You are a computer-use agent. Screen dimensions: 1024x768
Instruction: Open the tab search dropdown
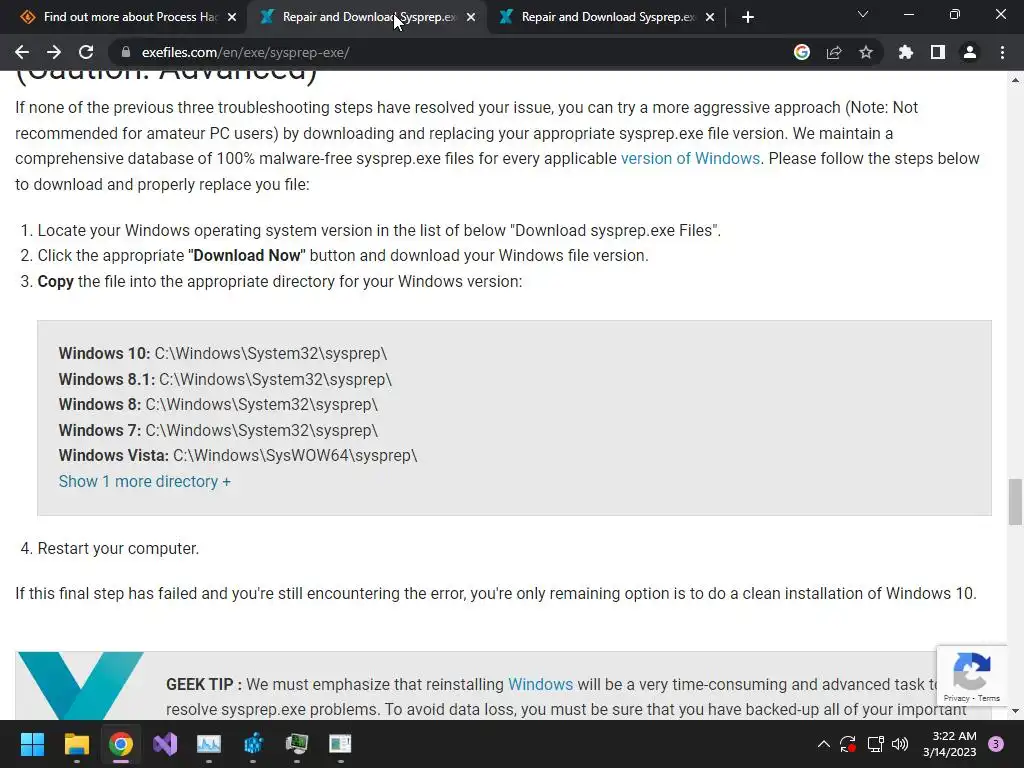(x=863, y=14)
